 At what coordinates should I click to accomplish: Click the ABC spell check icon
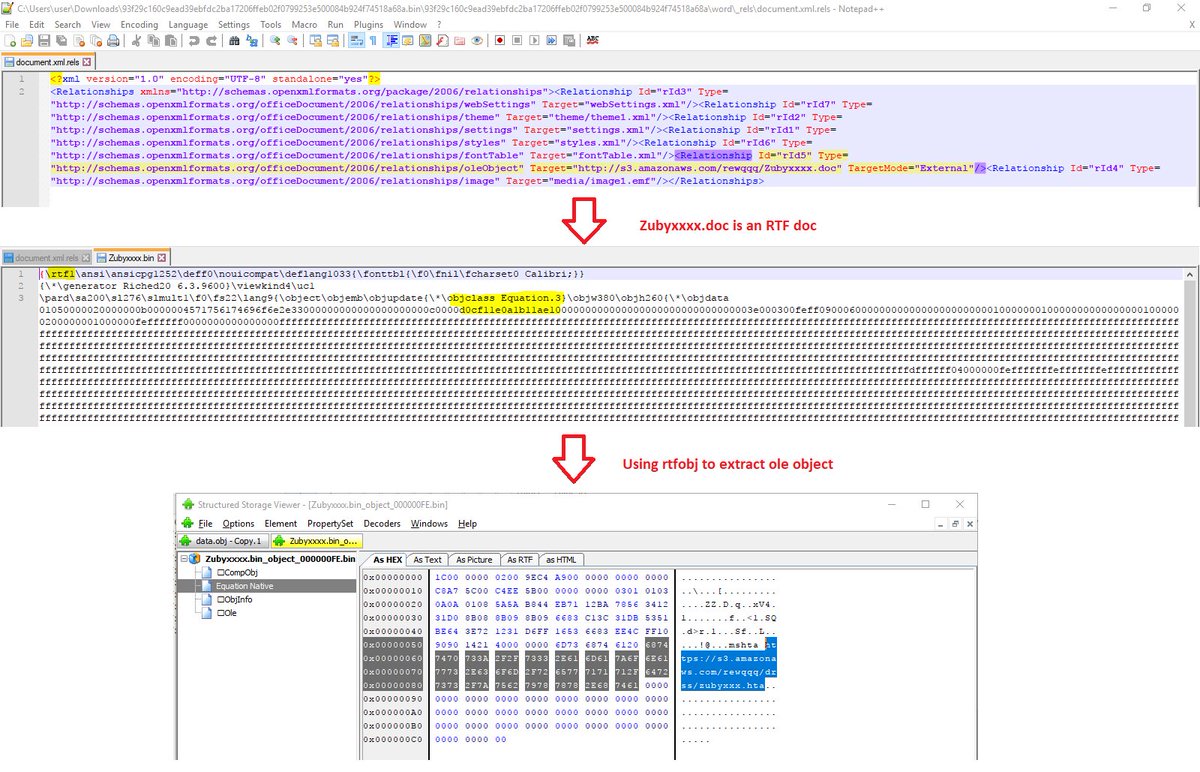593,40
